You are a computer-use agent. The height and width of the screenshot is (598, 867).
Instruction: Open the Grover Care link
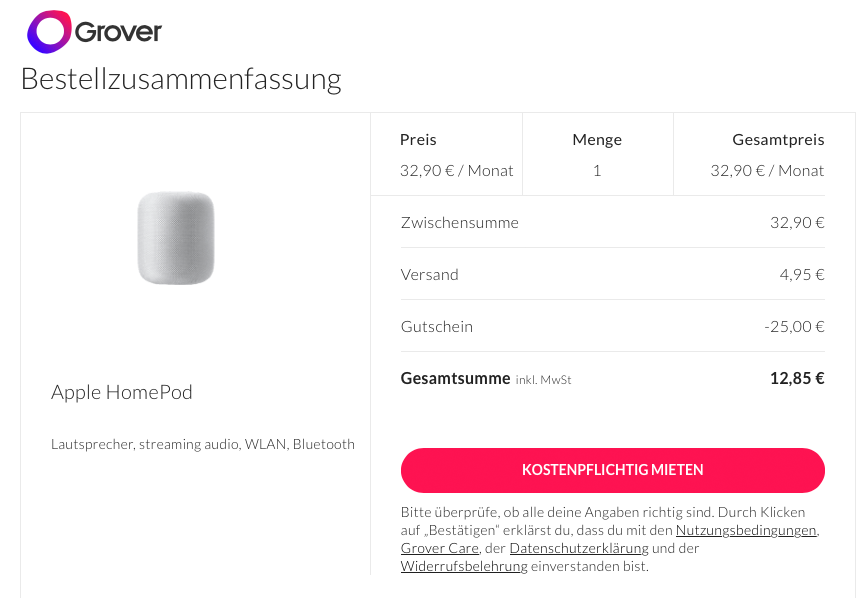tap(438, 548)
